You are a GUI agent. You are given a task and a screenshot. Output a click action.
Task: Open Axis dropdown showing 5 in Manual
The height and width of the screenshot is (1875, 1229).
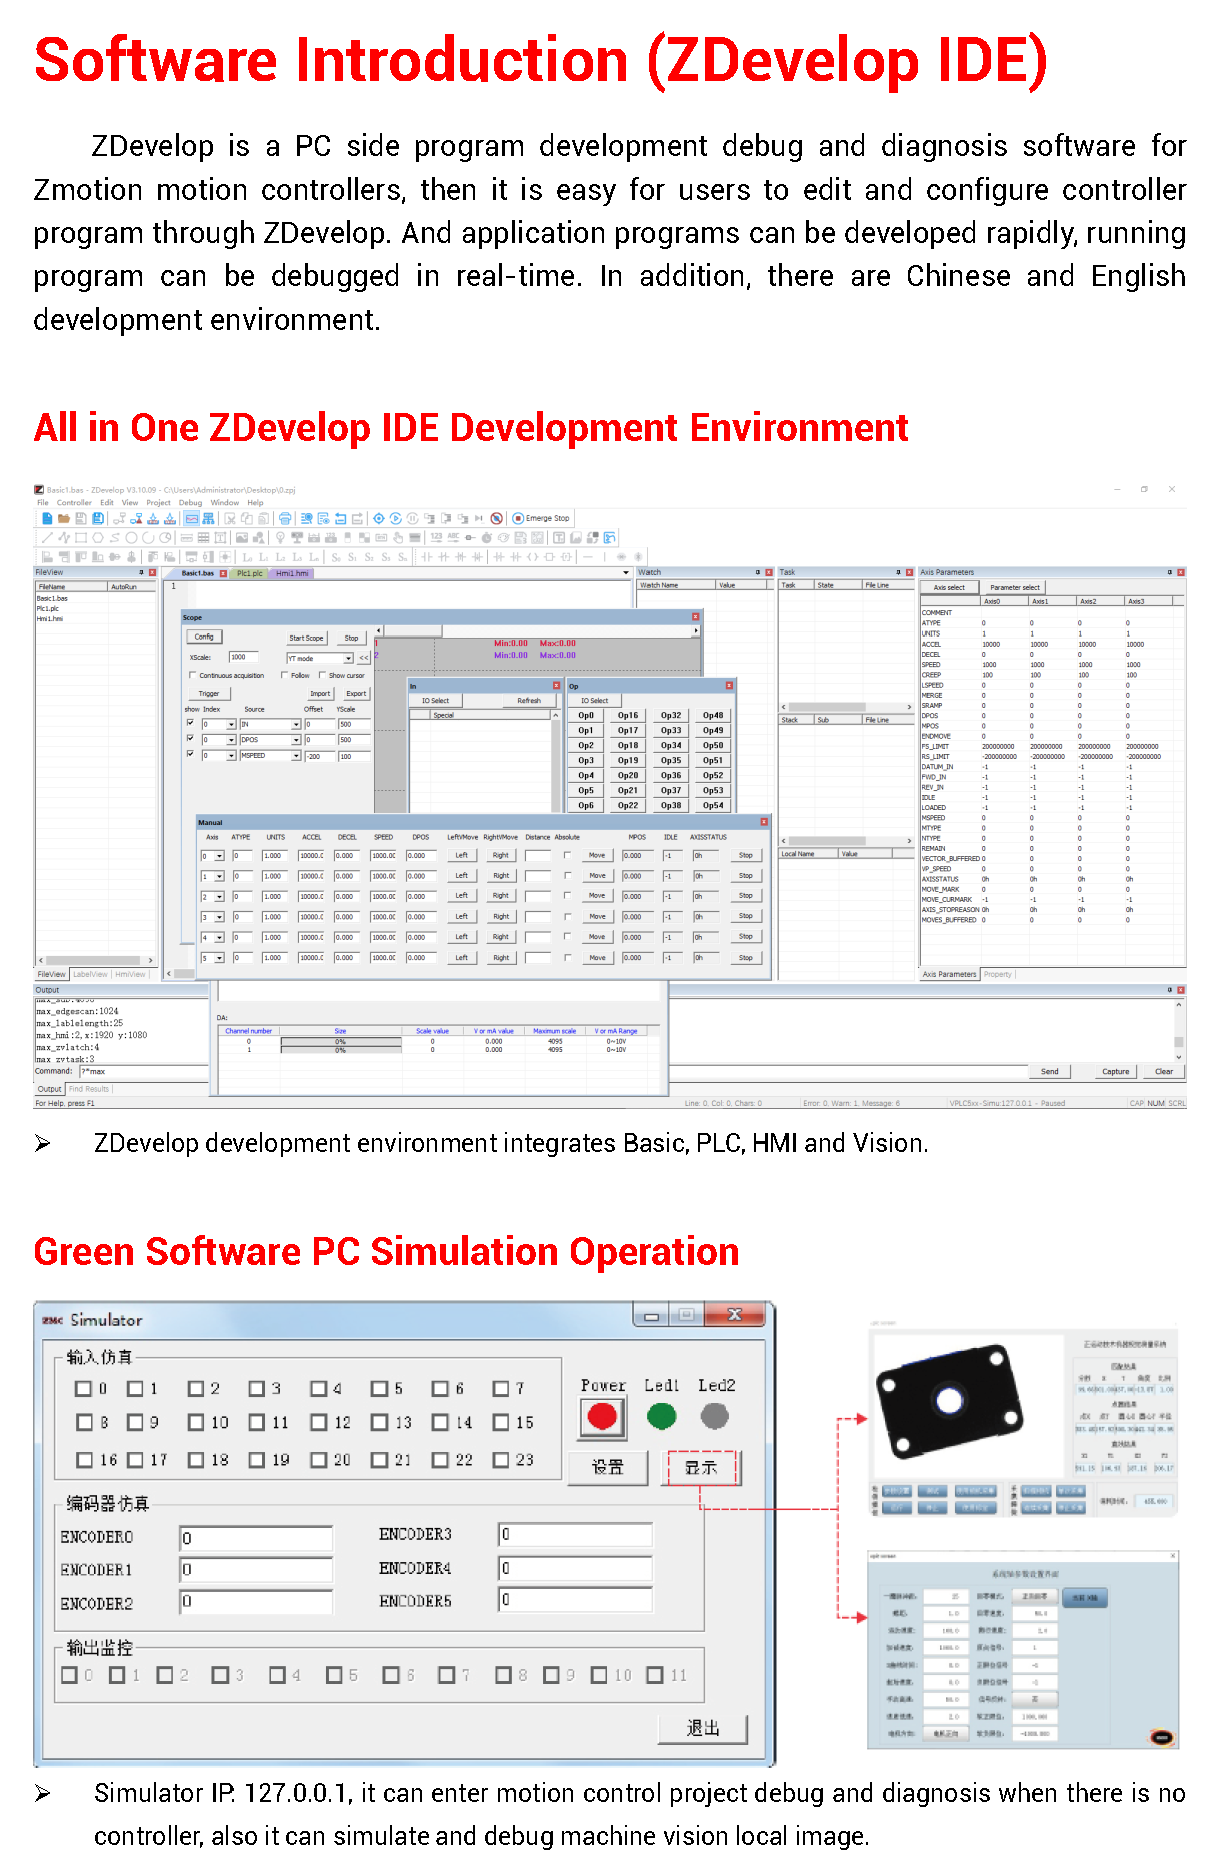coord(220,959)
